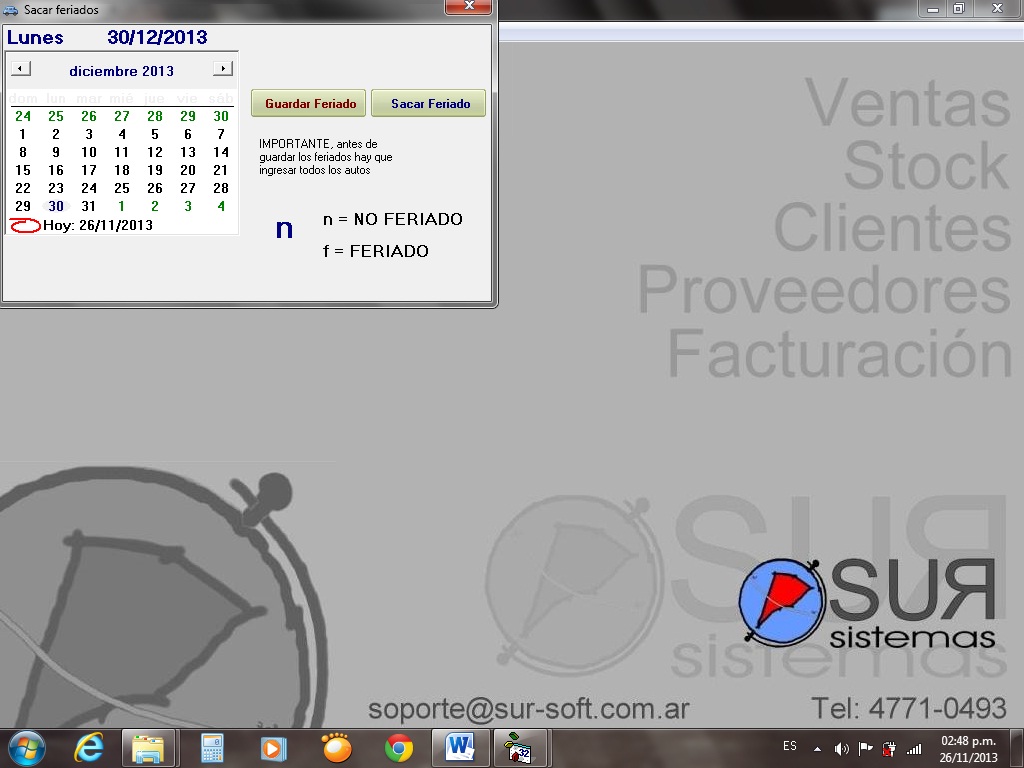Advance the calendar to the next month
The width and height of the screenshot is (1024, 768).
click(223, 69)
